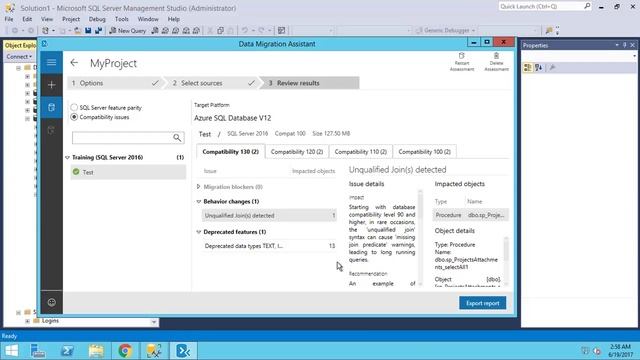The width and height of the screenshot is (640, 360).
Task: Click the Save icon in SSMS toolbar
Action: pyautogui.click(x=88, y=31)
